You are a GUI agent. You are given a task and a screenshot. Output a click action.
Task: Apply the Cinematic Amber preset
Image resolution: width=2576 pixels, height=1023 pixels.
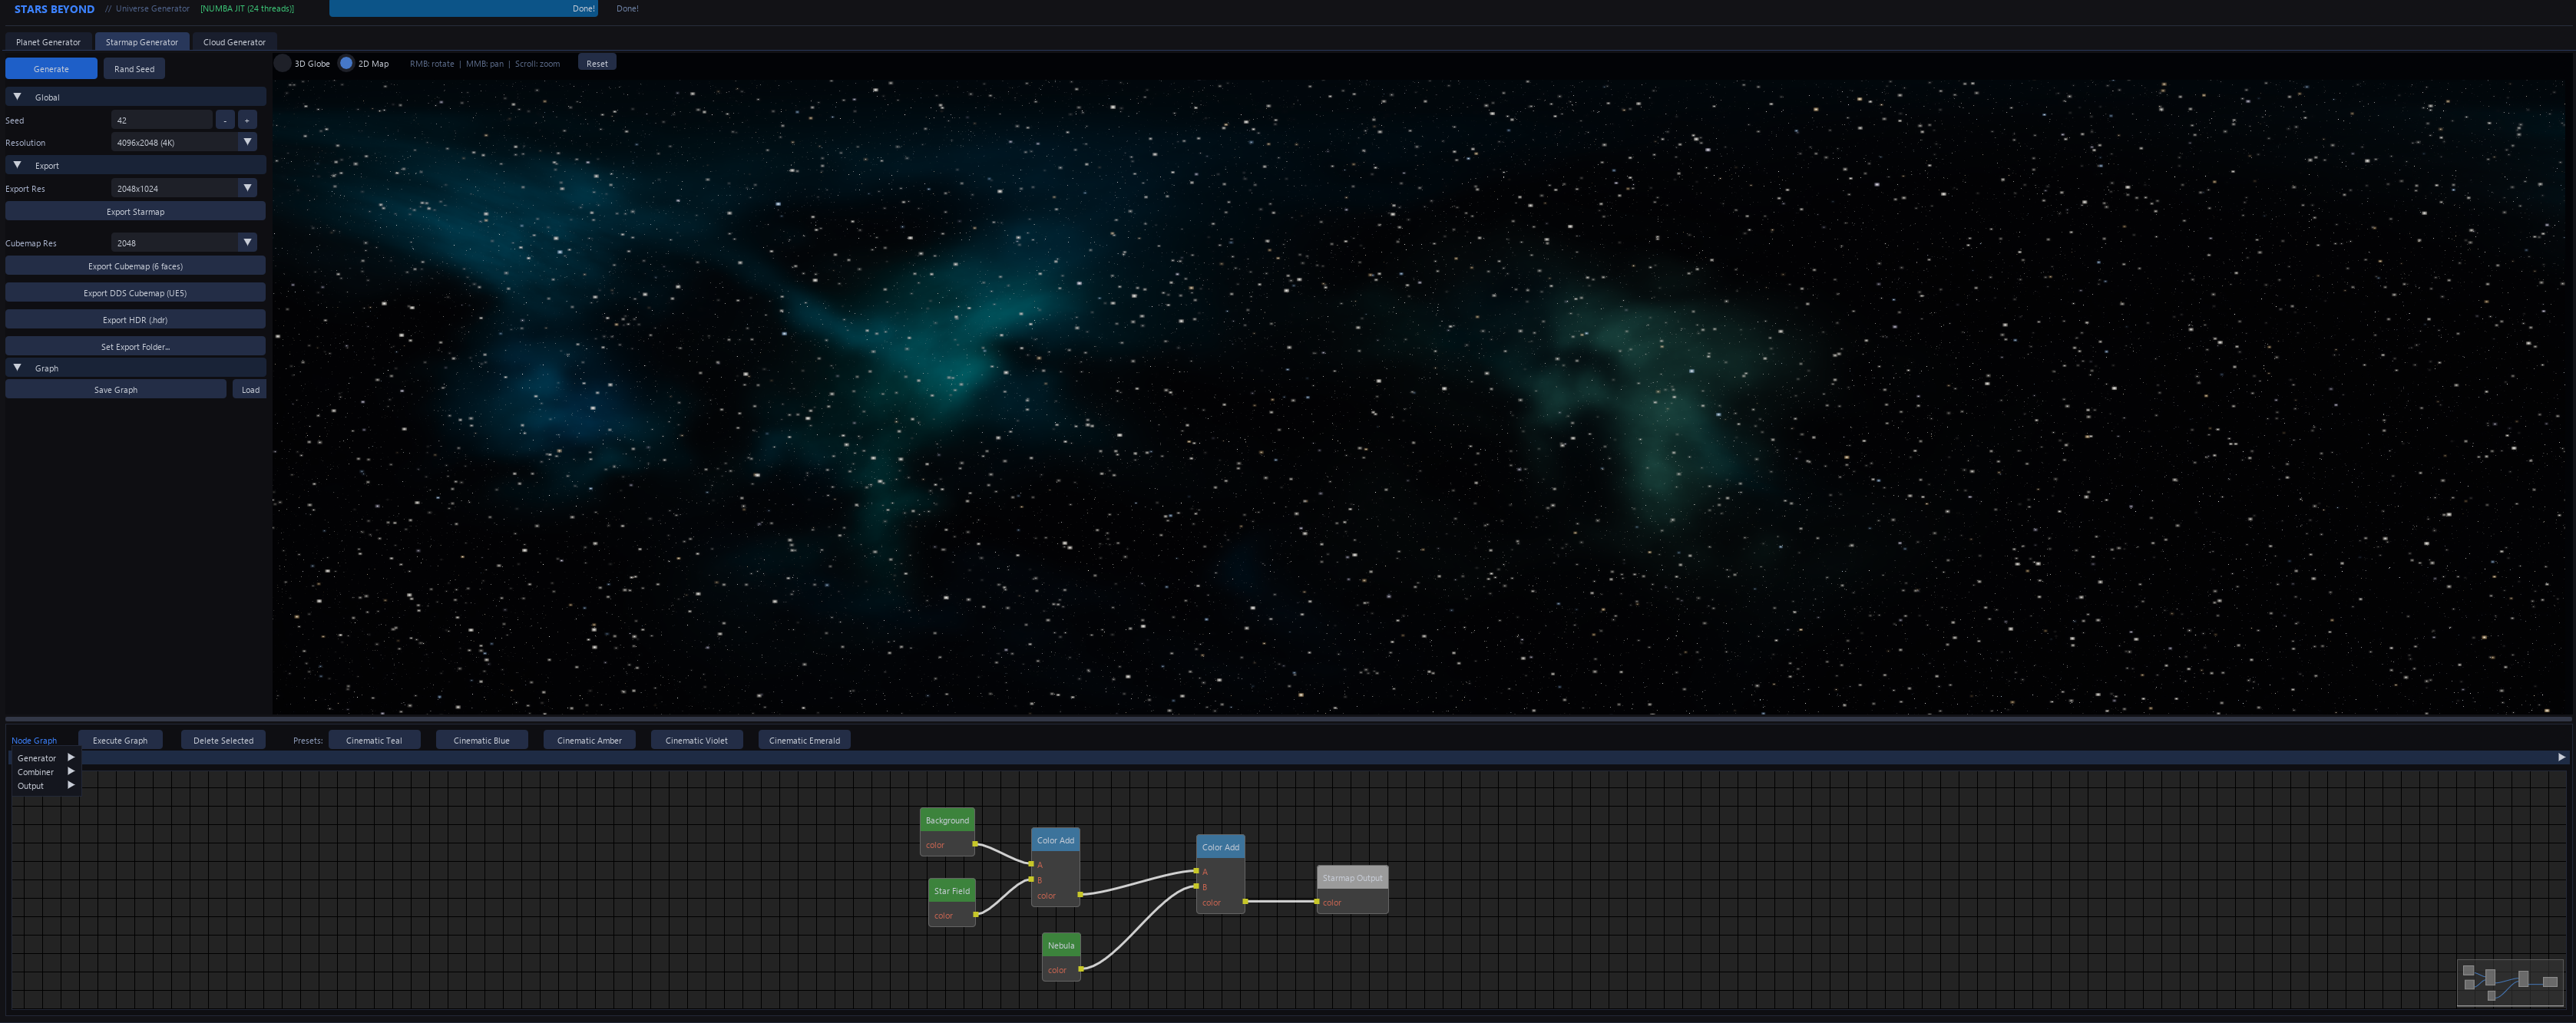coord(589,740)
